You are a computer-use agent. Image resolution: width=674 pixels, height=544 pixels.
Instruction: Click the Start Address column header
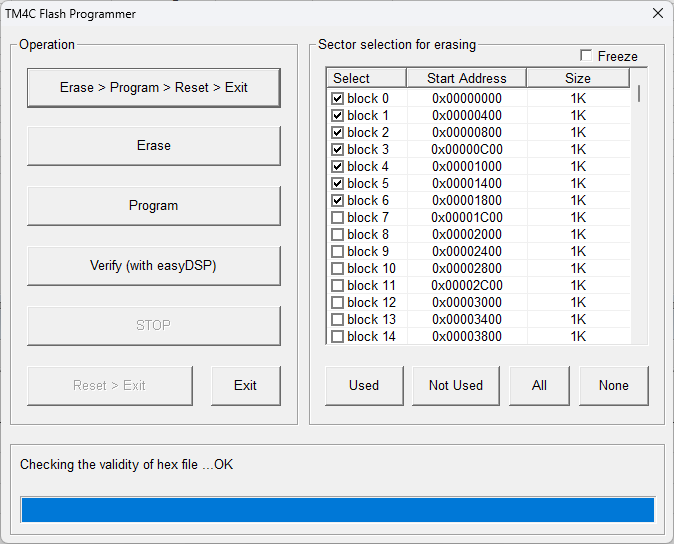coord(466,78)
